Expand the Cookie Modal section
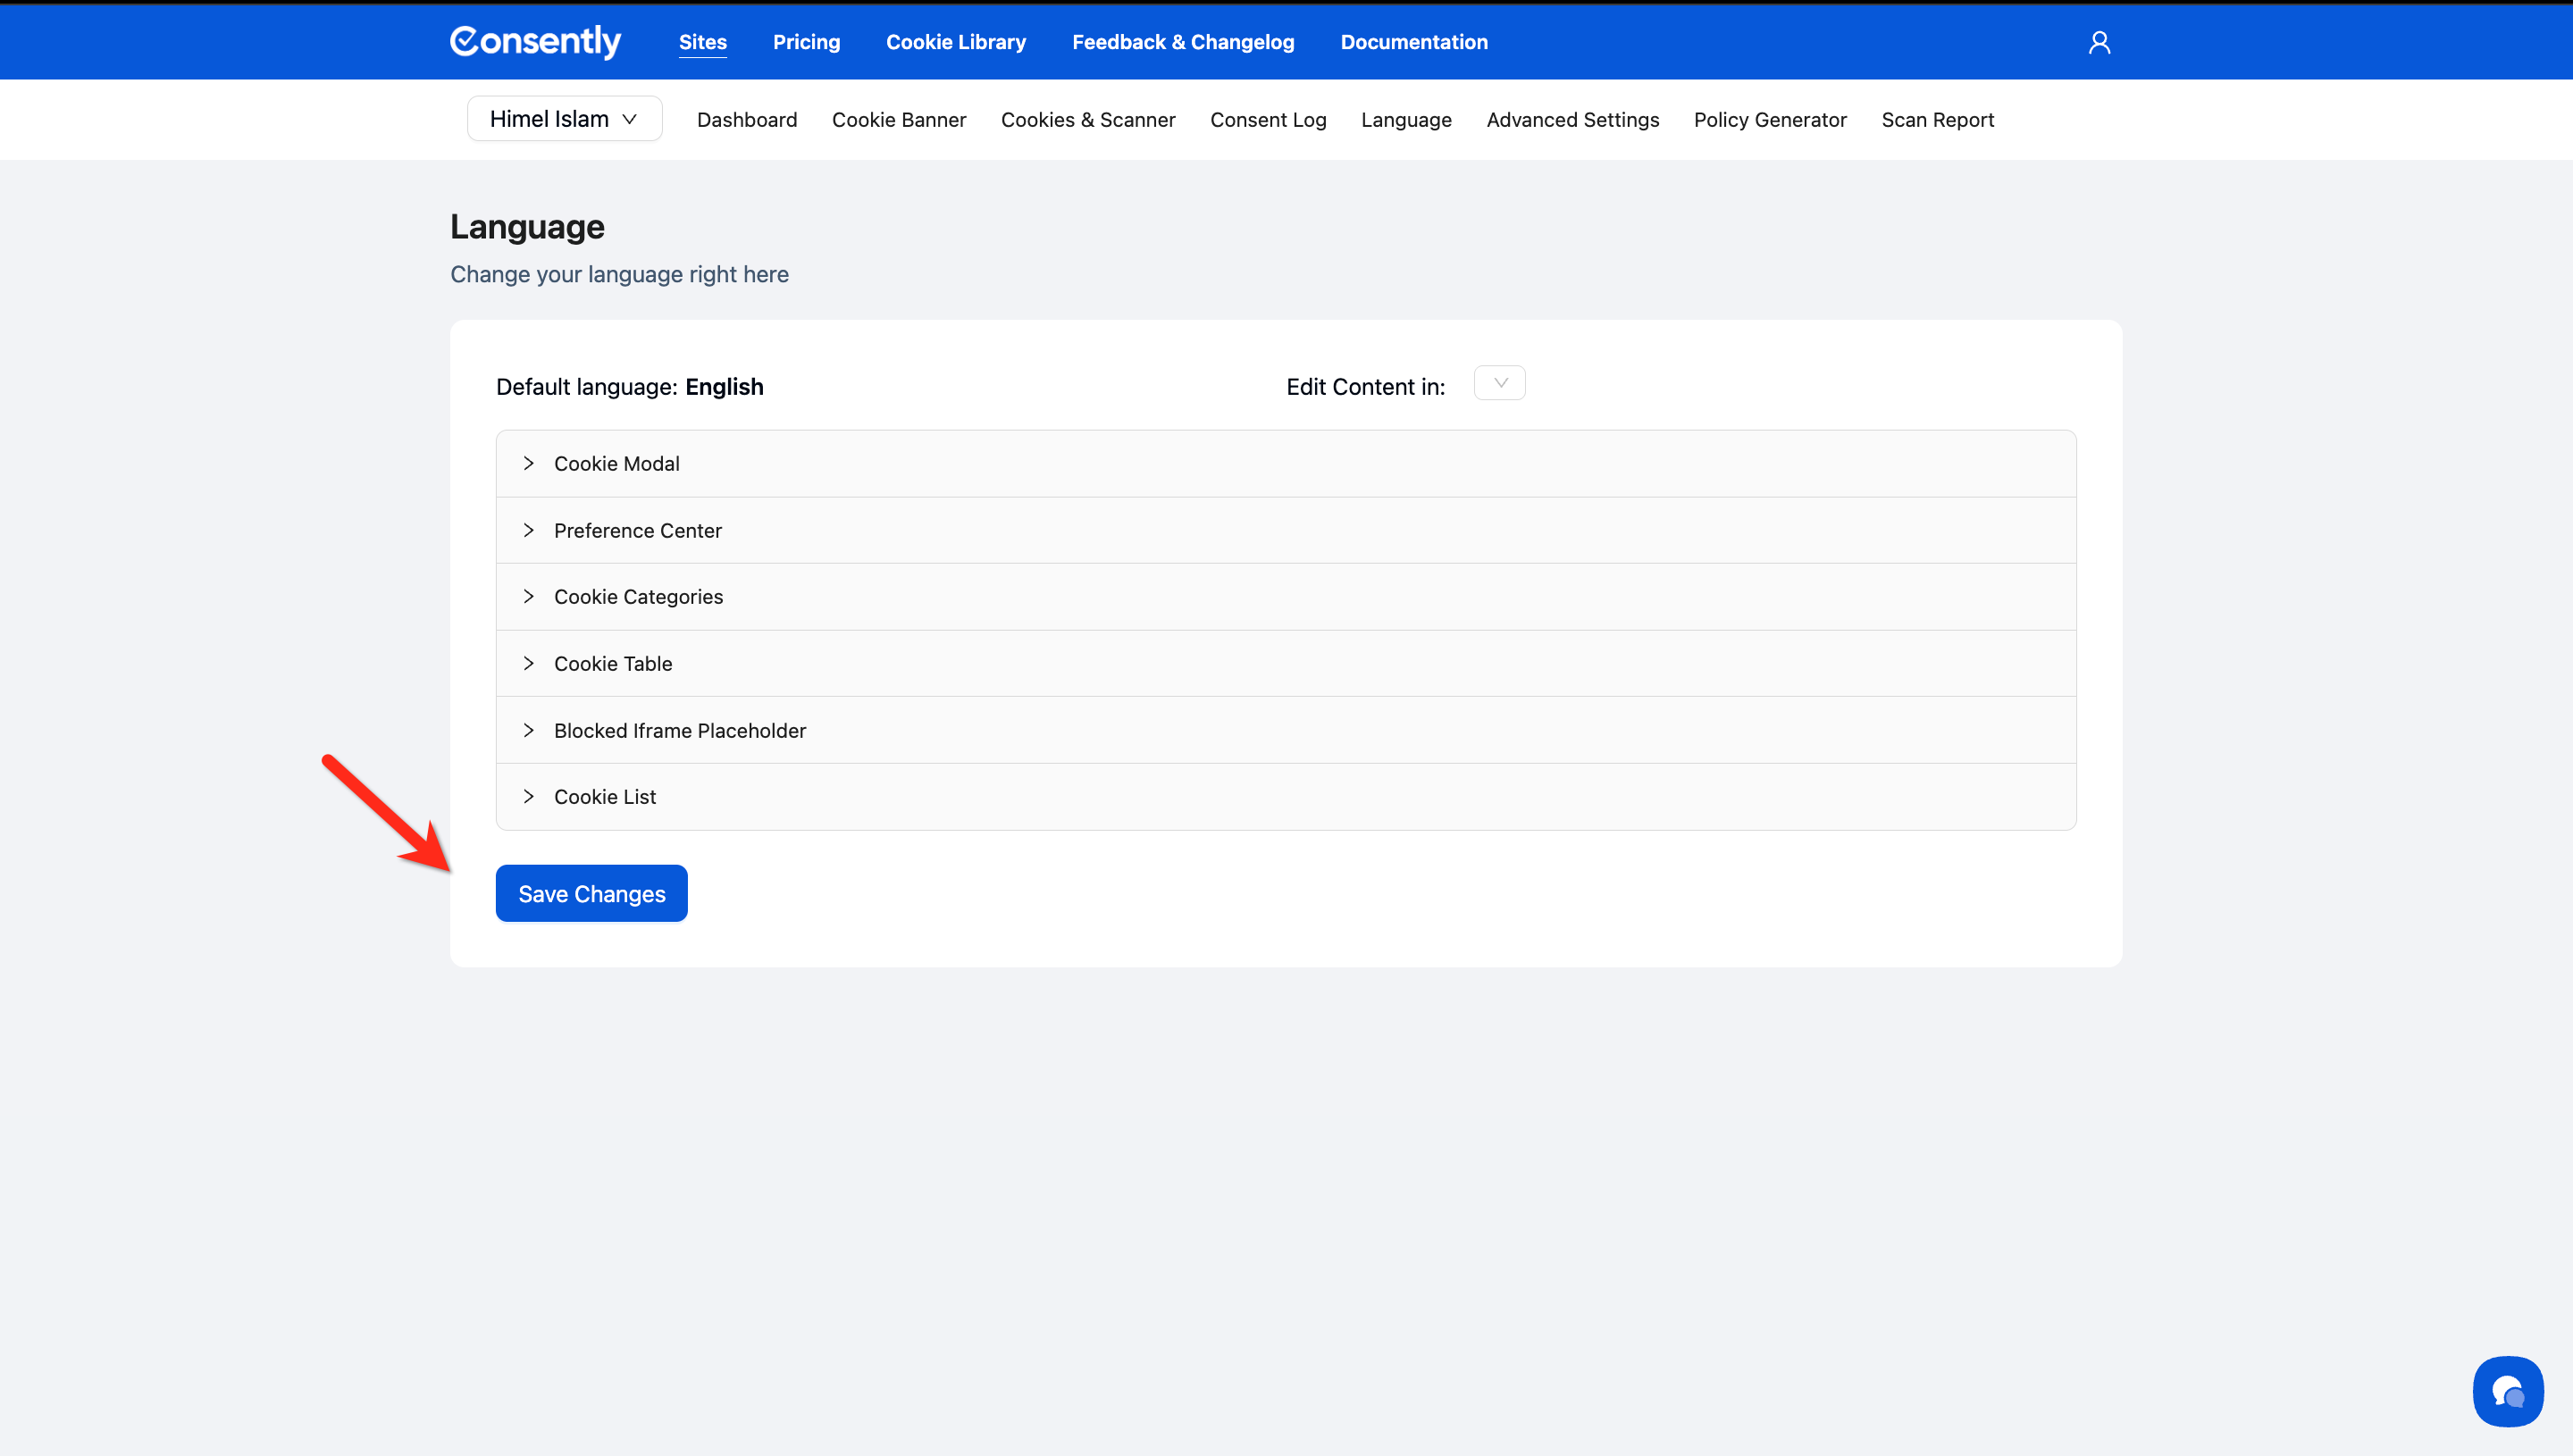The image size is (2573, 1456). [x=616, y=464]
